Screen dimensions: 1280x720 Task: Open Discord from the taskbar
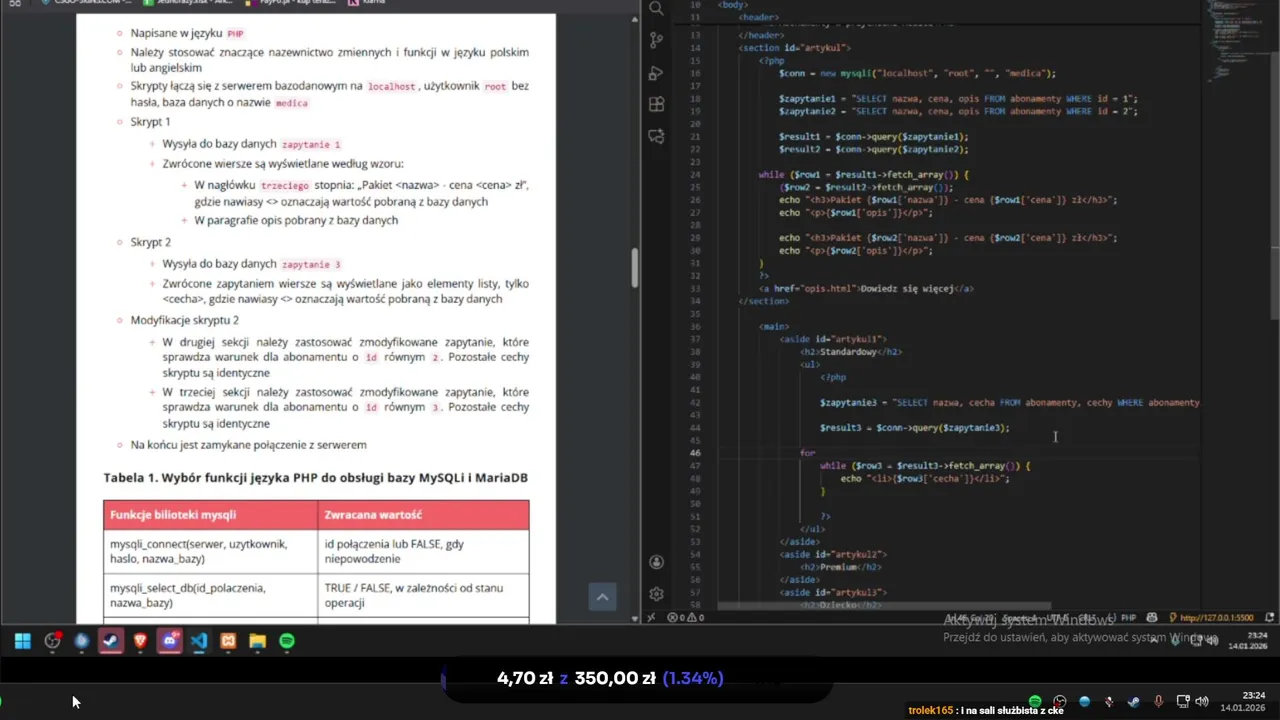(x=169, y=641)
